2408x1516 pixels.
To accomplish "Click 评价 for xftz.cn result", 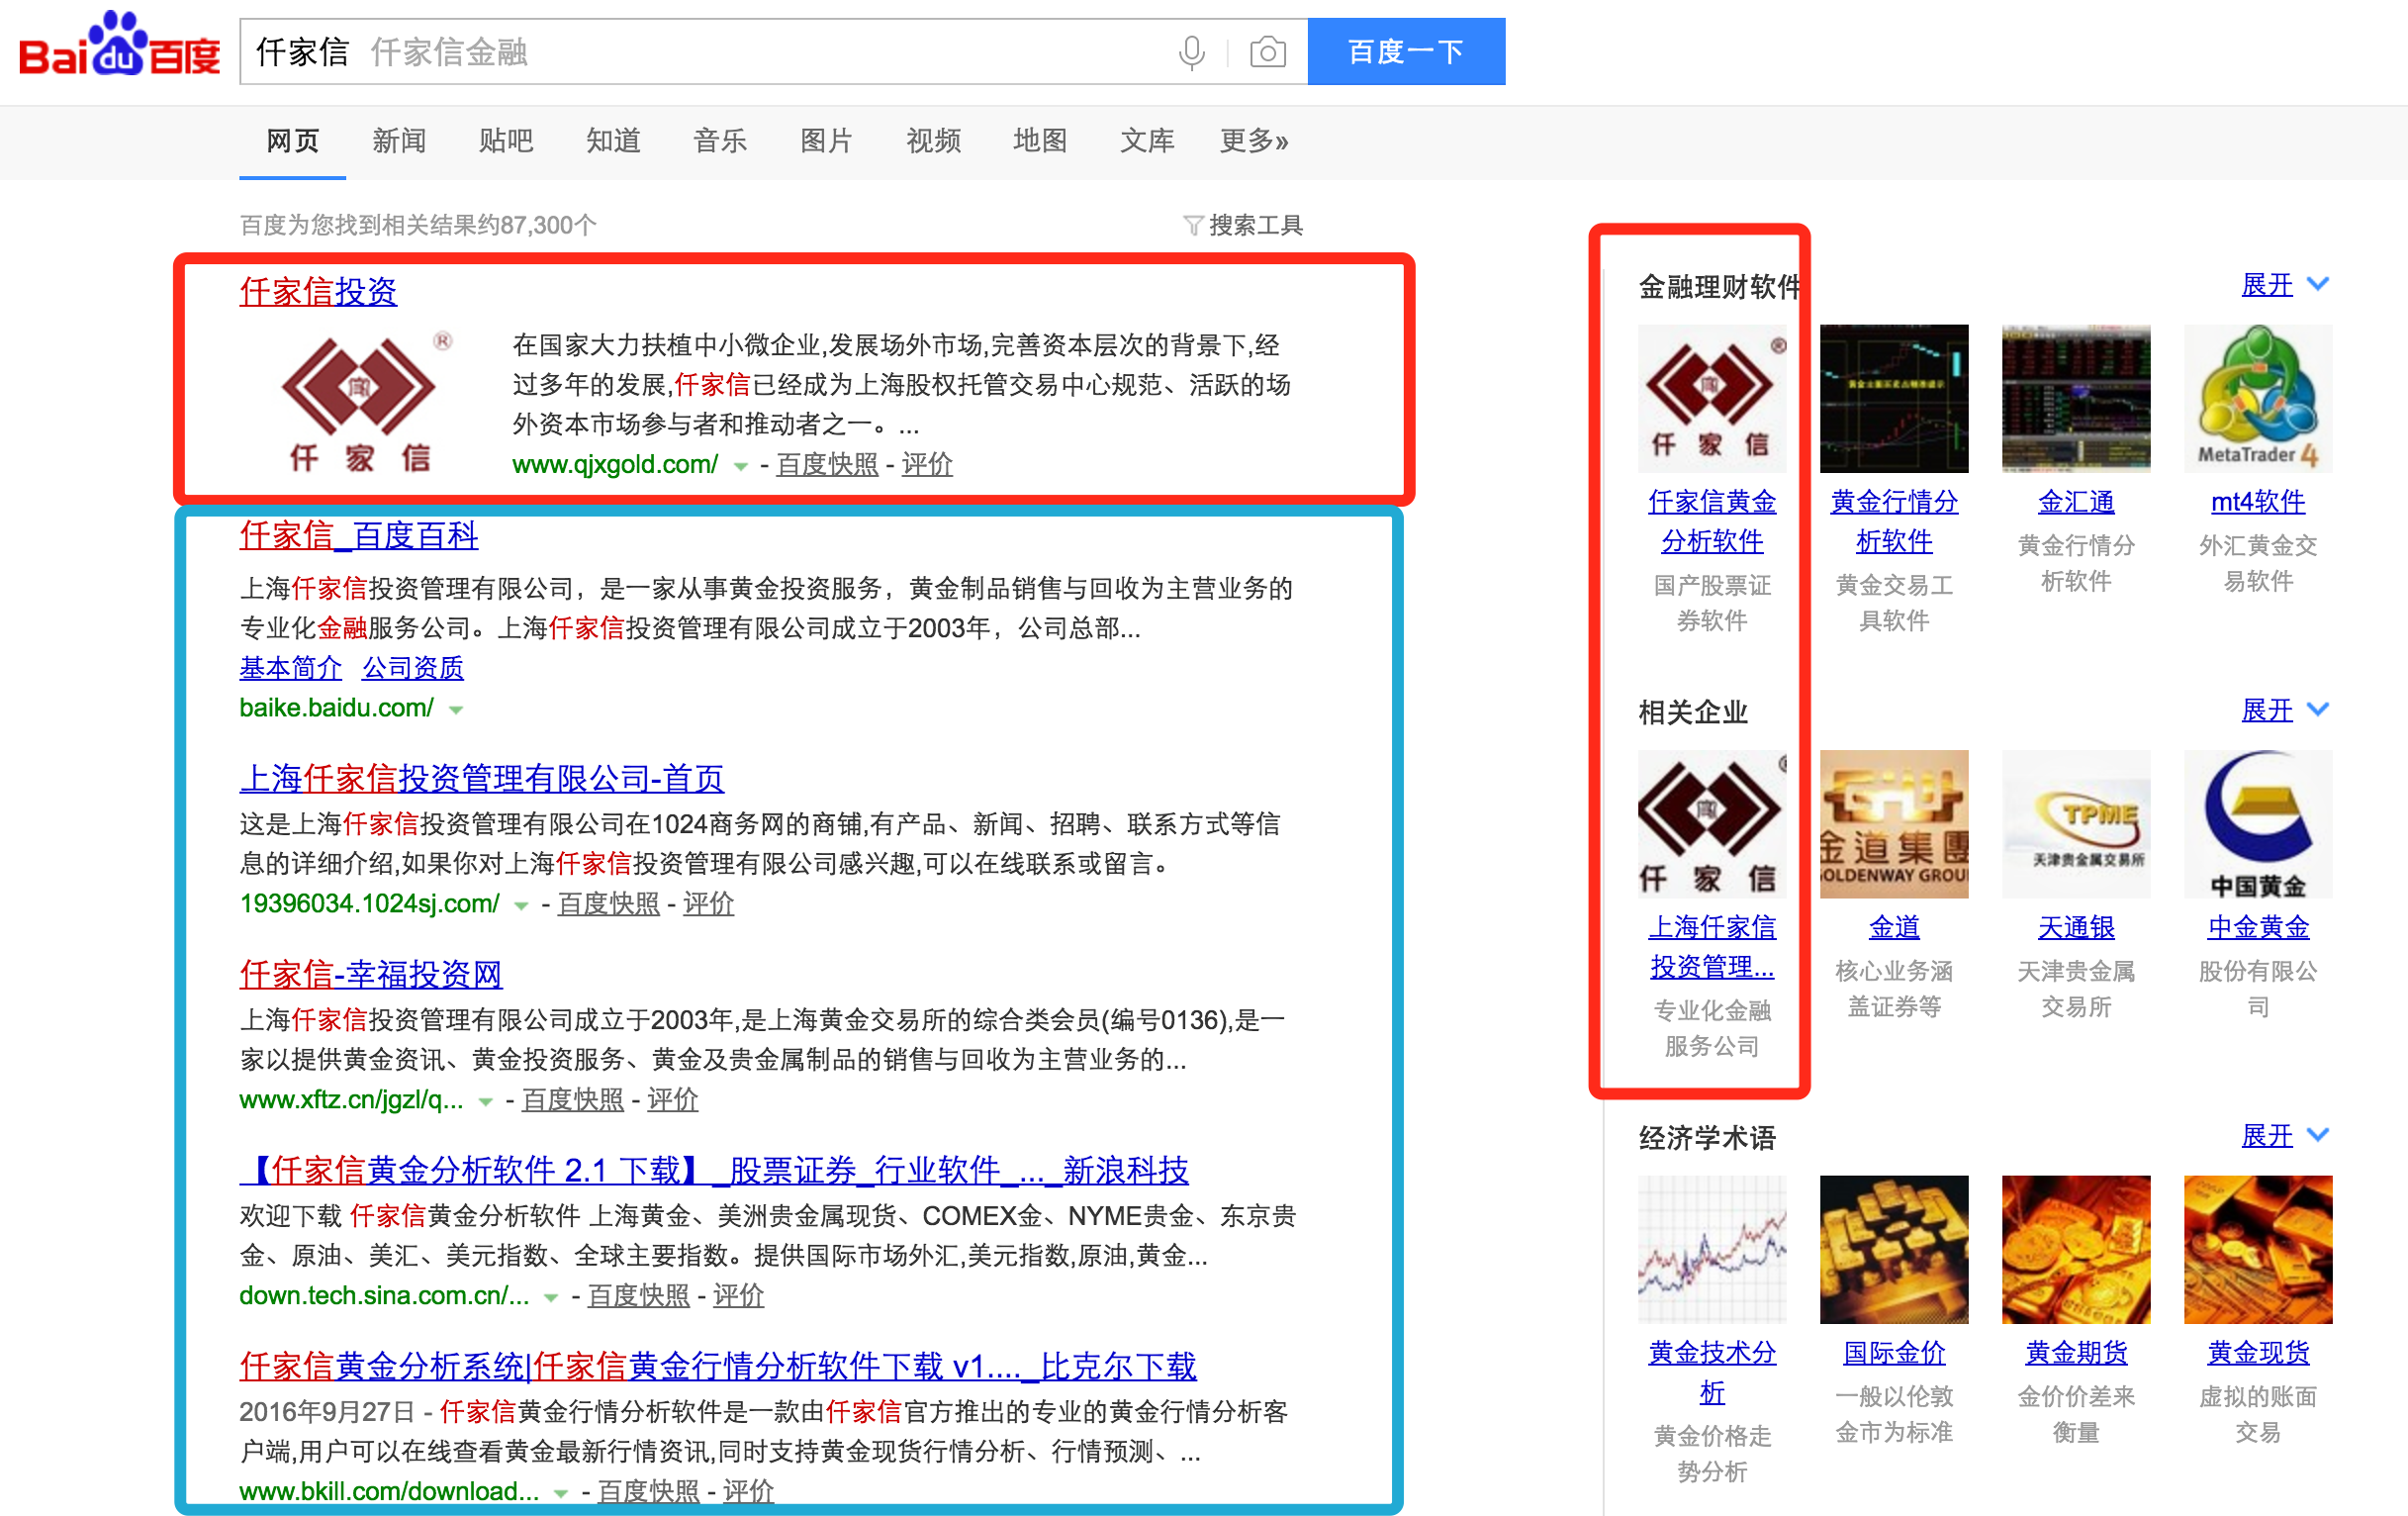I will point(672,1100).
